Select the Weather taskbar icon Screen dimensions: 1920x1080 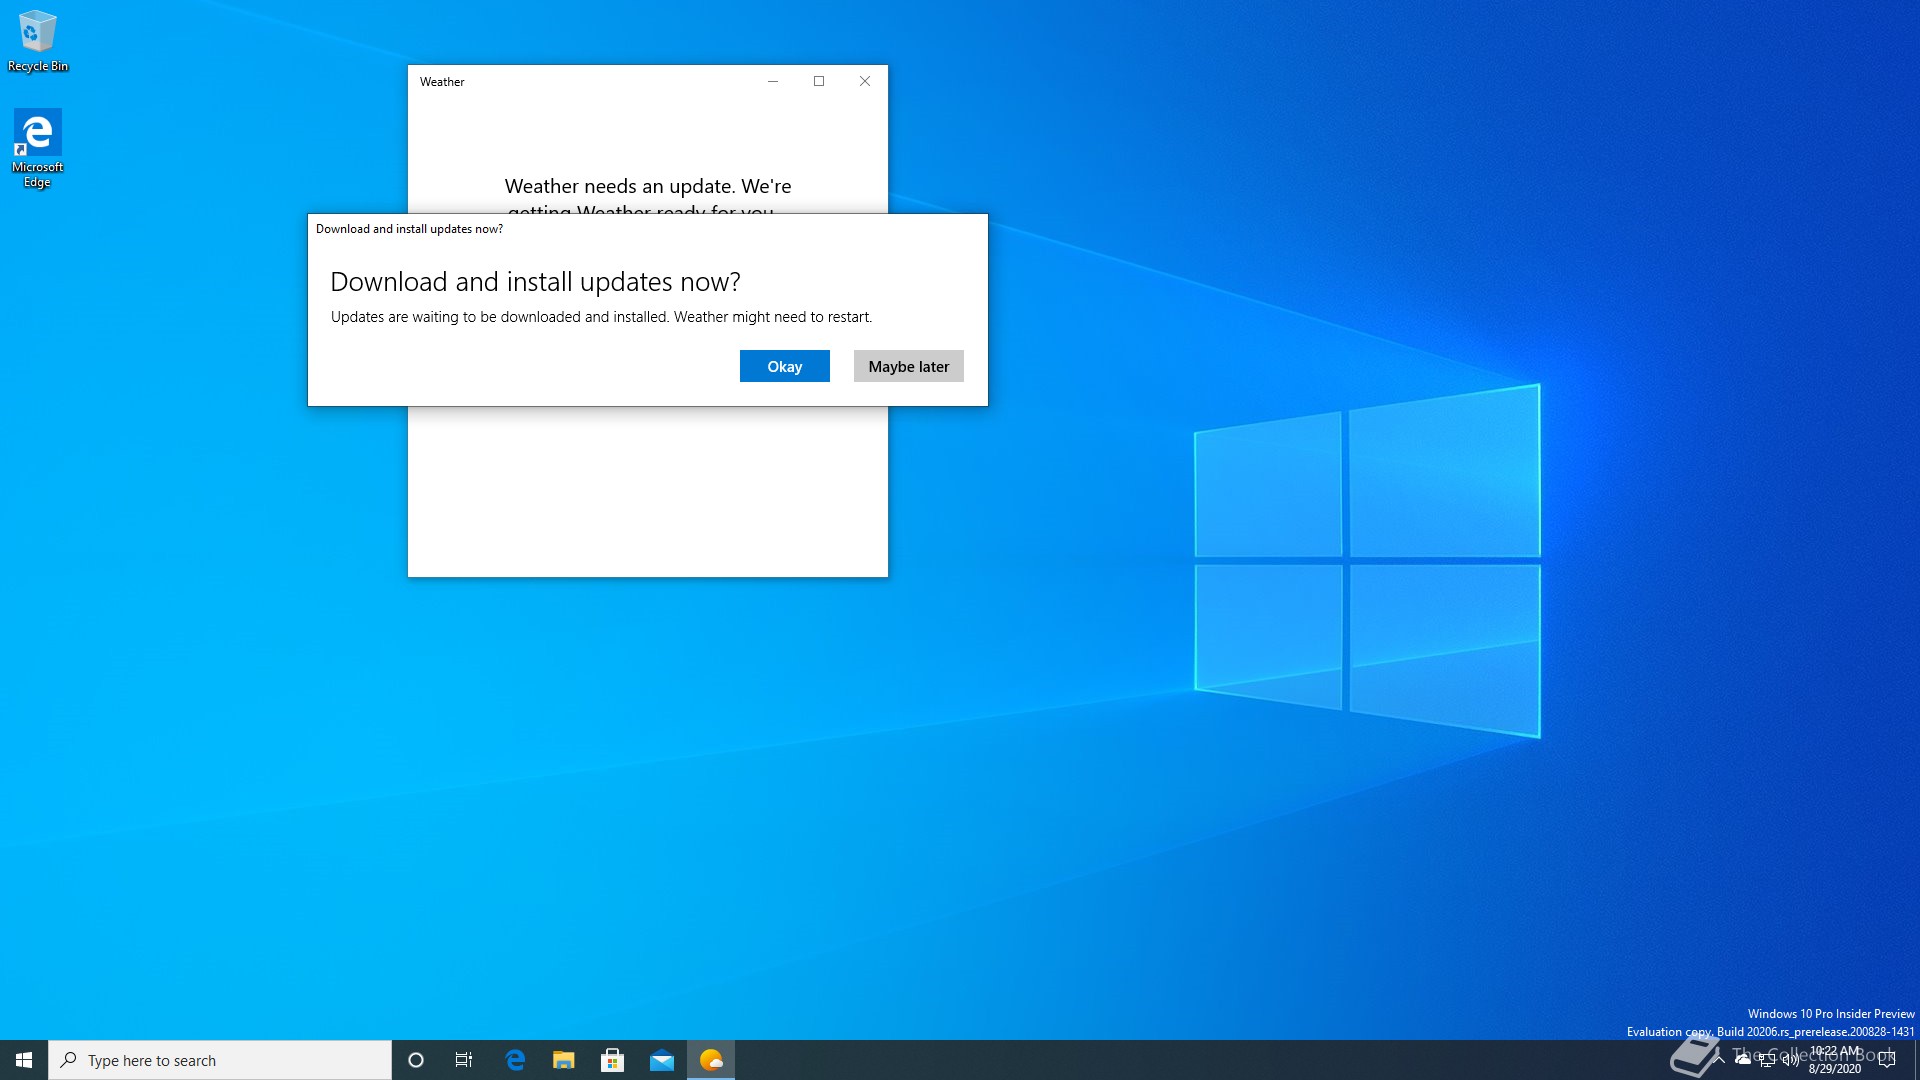[x=711, y=1060]
